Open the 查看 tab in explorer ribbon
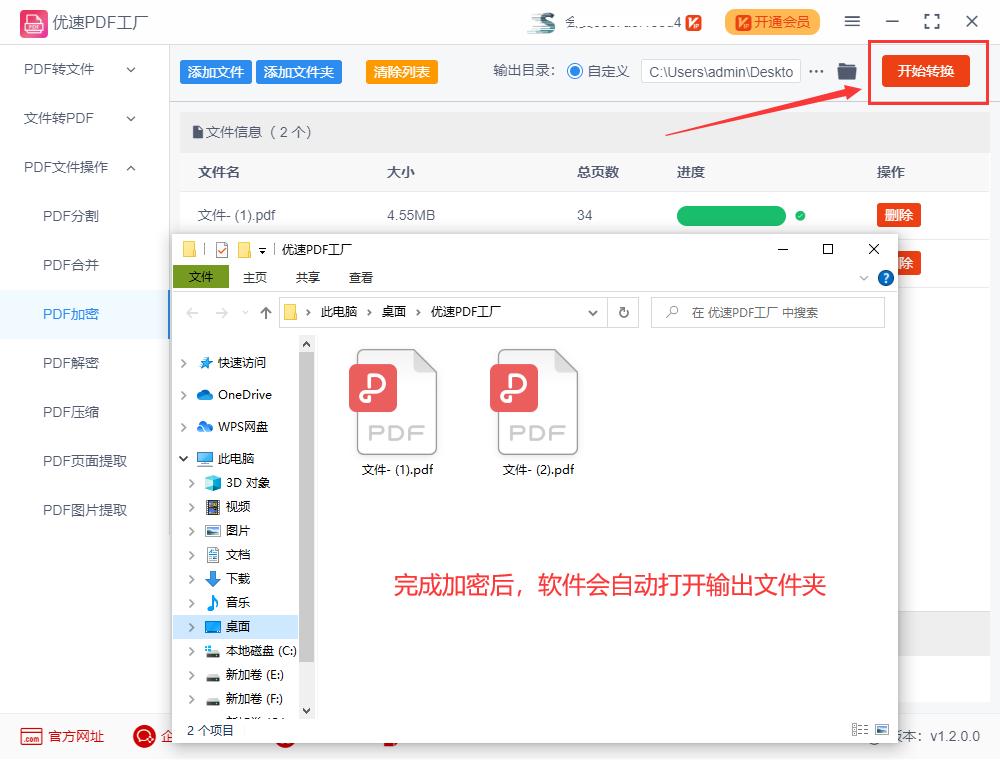 [360, 277]
